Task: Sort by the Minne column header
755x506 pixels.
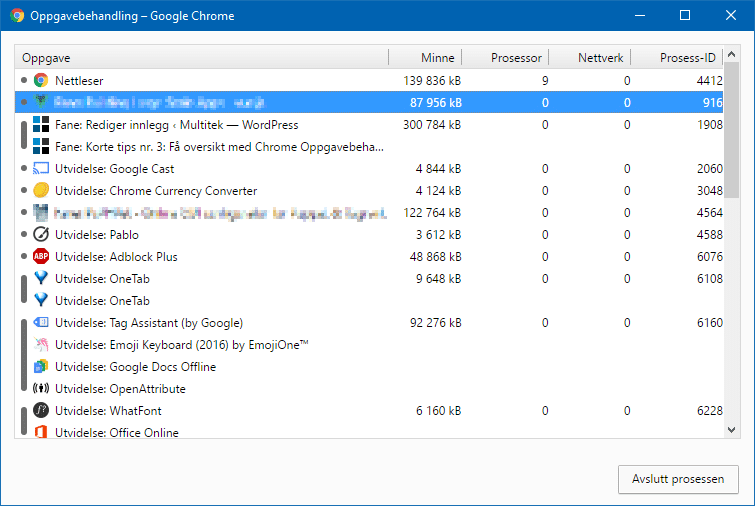Action: click(425, 58)
